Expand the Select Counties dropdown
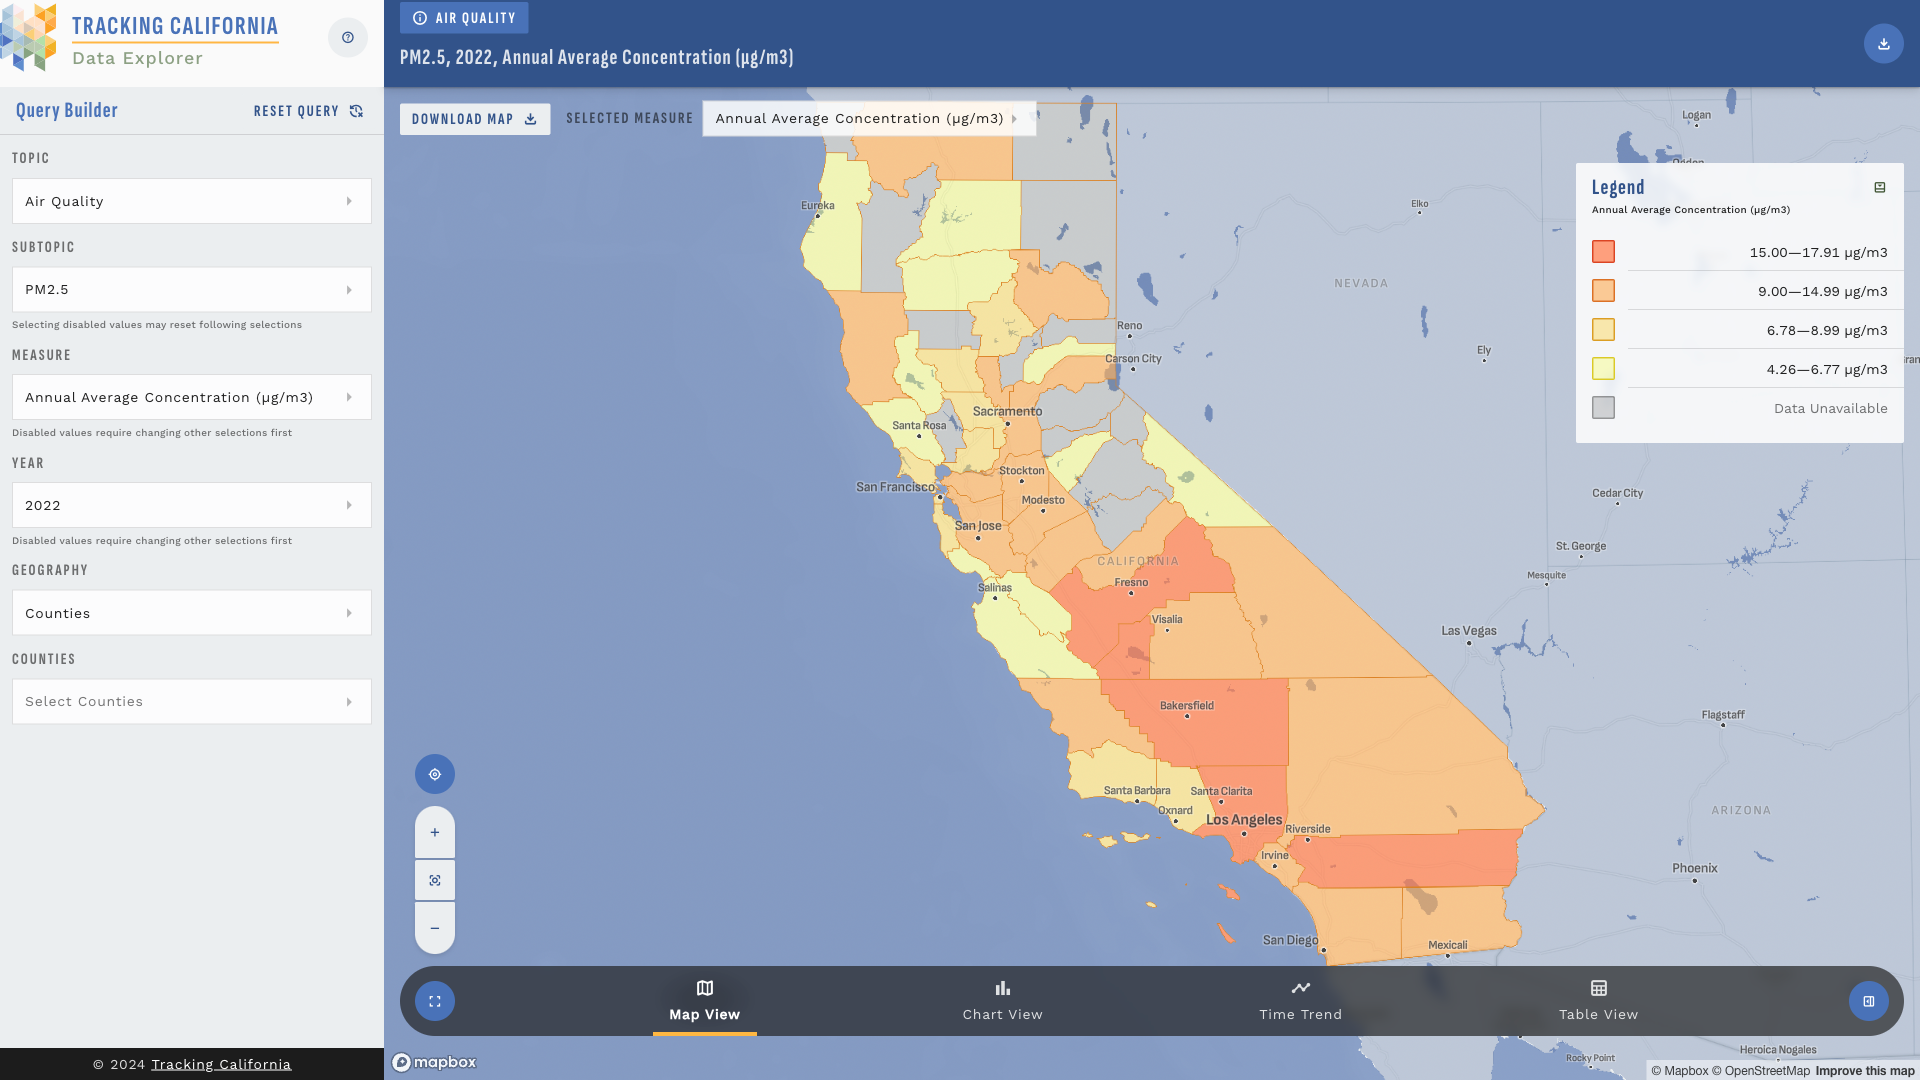Image resolution: width=1920 pixels, height=1080 pixels. click(x=191, y=702)
